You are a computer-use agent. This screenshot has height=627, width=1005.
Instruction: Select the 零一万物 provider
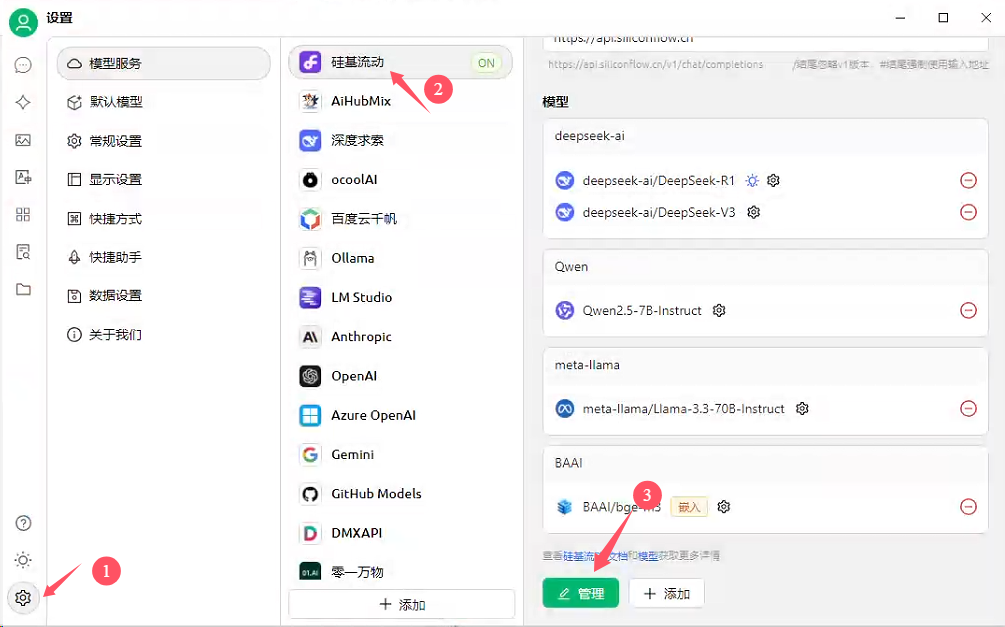tap(401, 571)
